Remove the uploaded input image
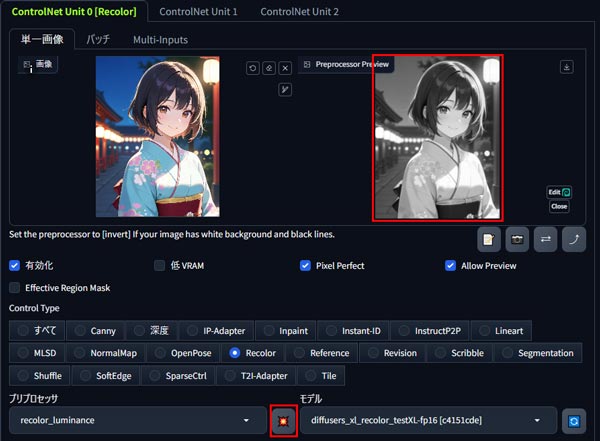600x441 pixels. click(x=285, y=68)
